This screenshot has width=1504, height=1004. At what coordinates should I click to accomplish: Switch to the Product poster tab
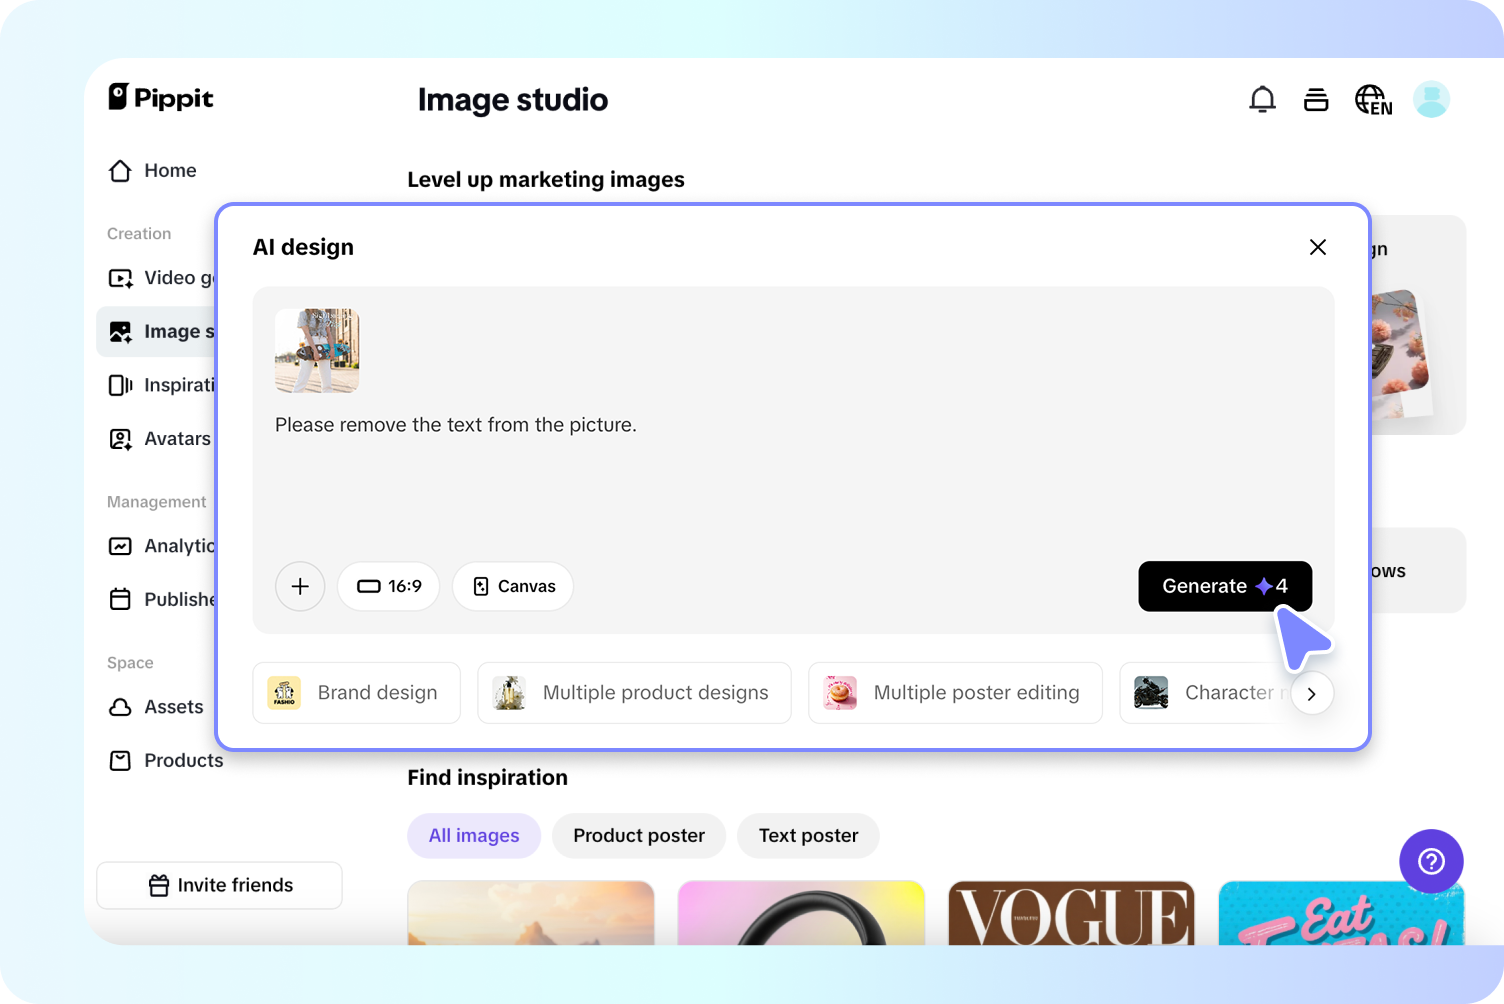tap(638, 836)
